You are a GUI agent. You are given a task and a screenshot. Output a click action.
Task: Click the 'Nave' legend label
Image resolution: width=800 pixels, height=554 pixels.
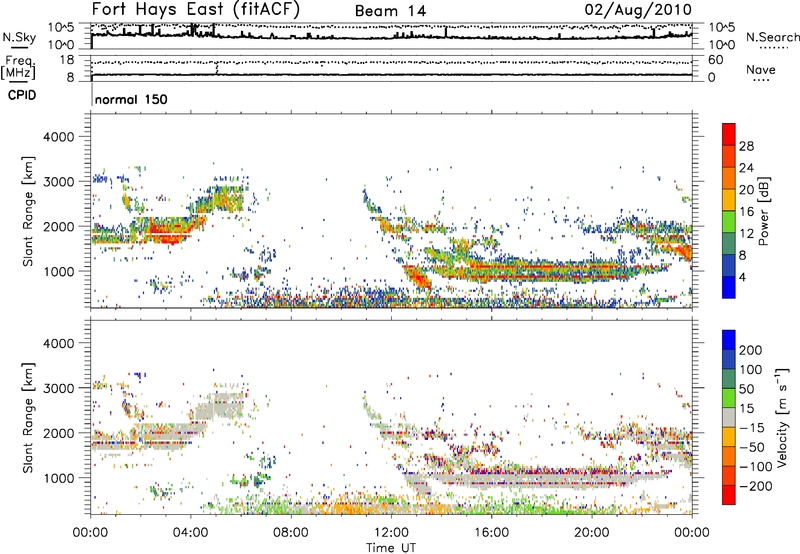pos(761,69)
